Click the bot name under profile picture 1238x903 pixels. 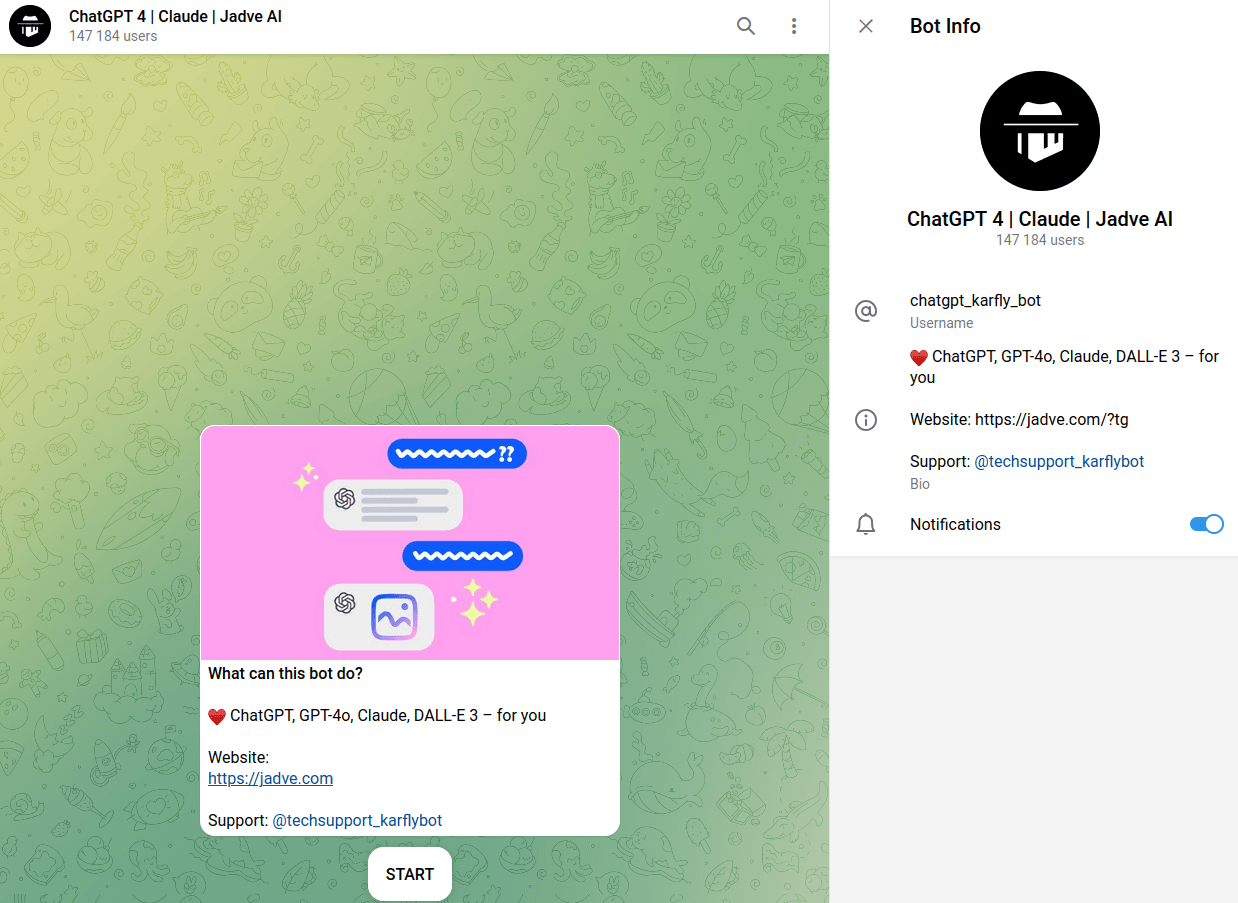pyautogui.click(x=1040, y=218)
